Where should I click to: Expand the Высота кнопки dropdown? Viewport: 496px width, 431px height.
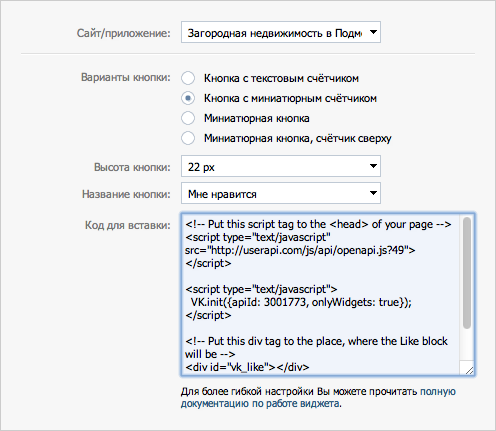pyautogui.click(x=281, y=166)
